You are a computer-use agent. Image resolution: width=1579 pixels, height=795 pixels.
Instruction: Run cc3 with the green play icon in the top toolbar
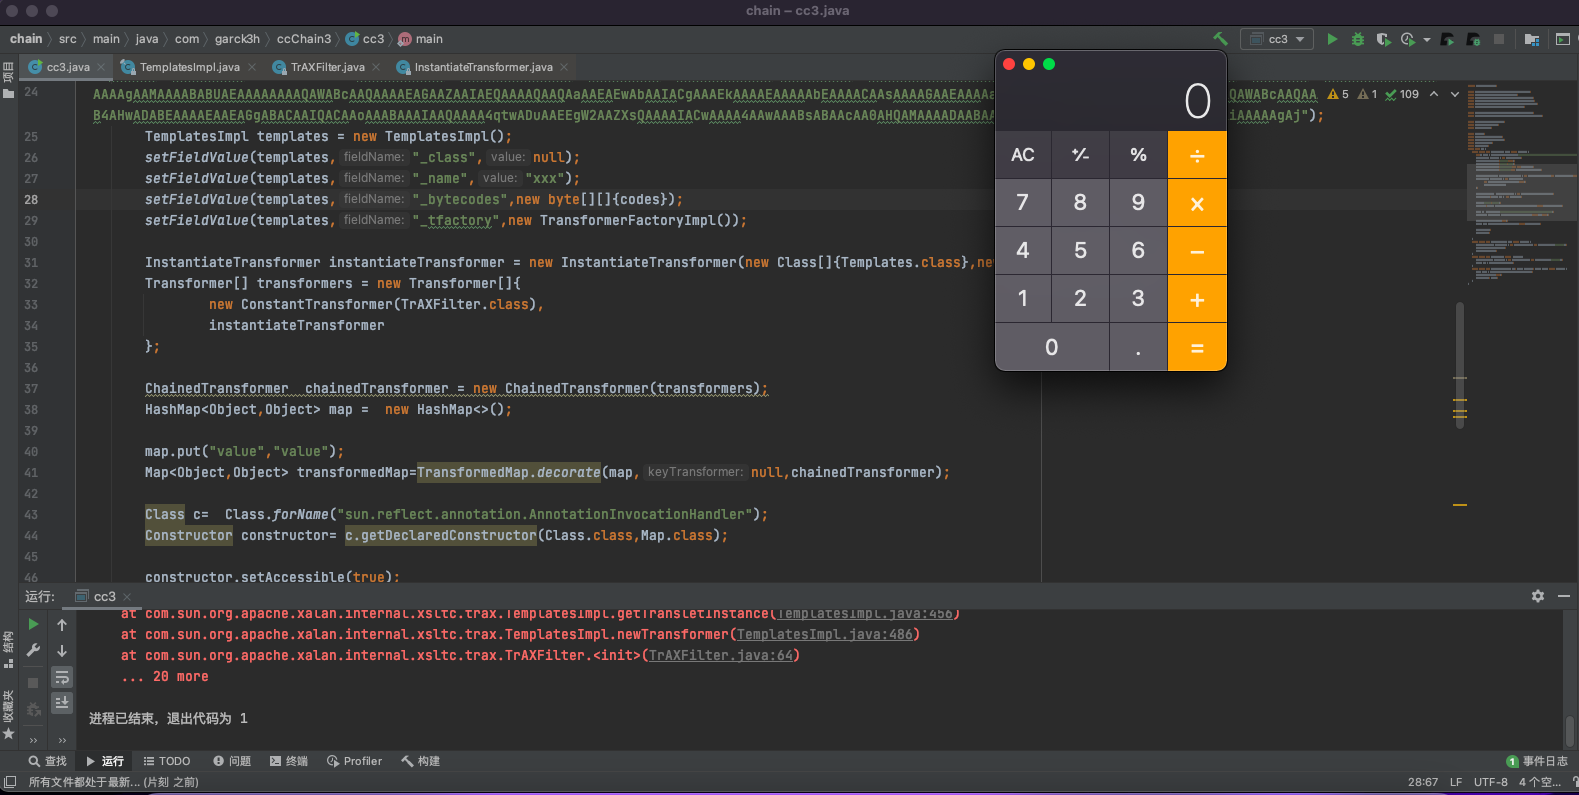[1332, 39]
